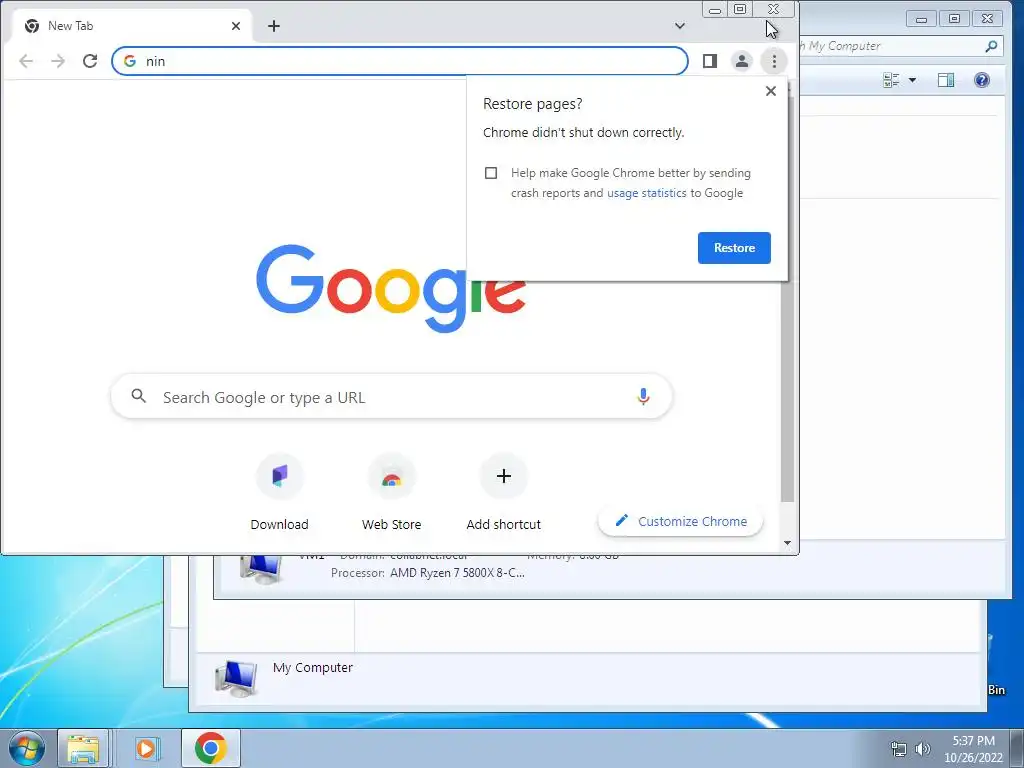Start voice search with microphone icon
The image size is (1024, 768).
pos(643,396)
